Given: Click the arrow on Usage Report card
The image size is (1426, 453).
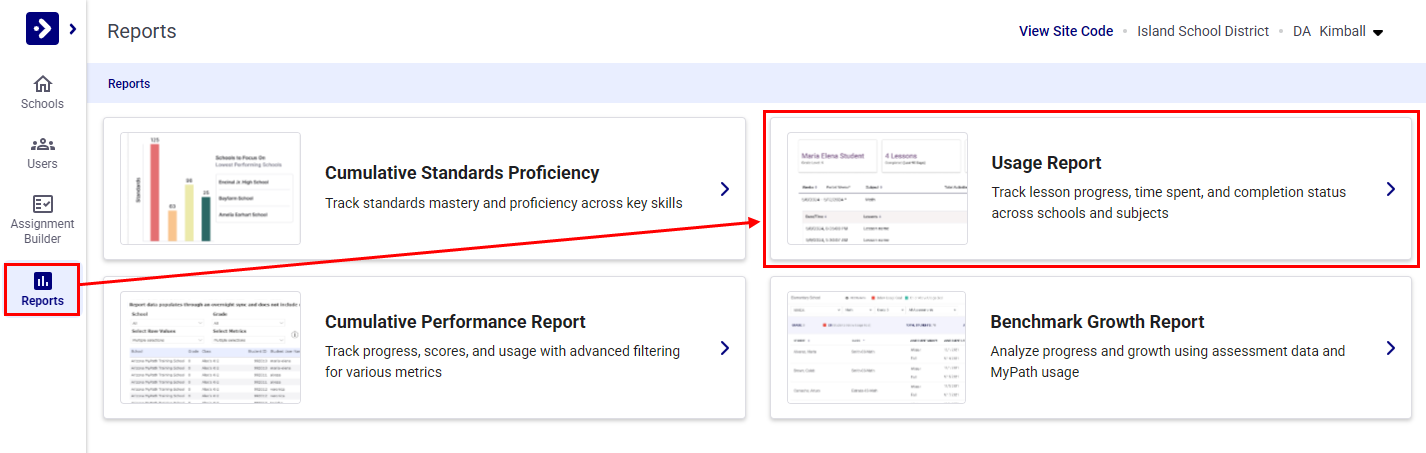Looking at the screenshot, I should [x=1390, y=189].
